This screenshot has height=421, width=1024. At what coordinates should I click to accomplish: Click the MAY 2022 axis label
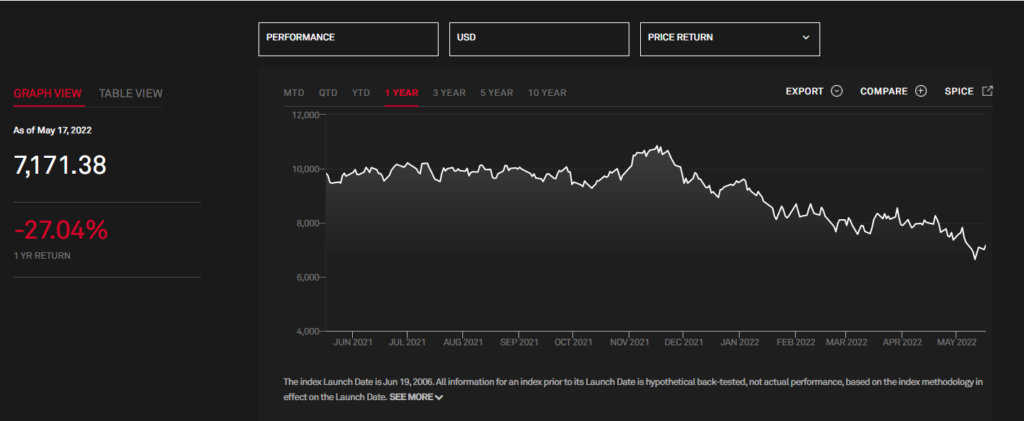956,342
